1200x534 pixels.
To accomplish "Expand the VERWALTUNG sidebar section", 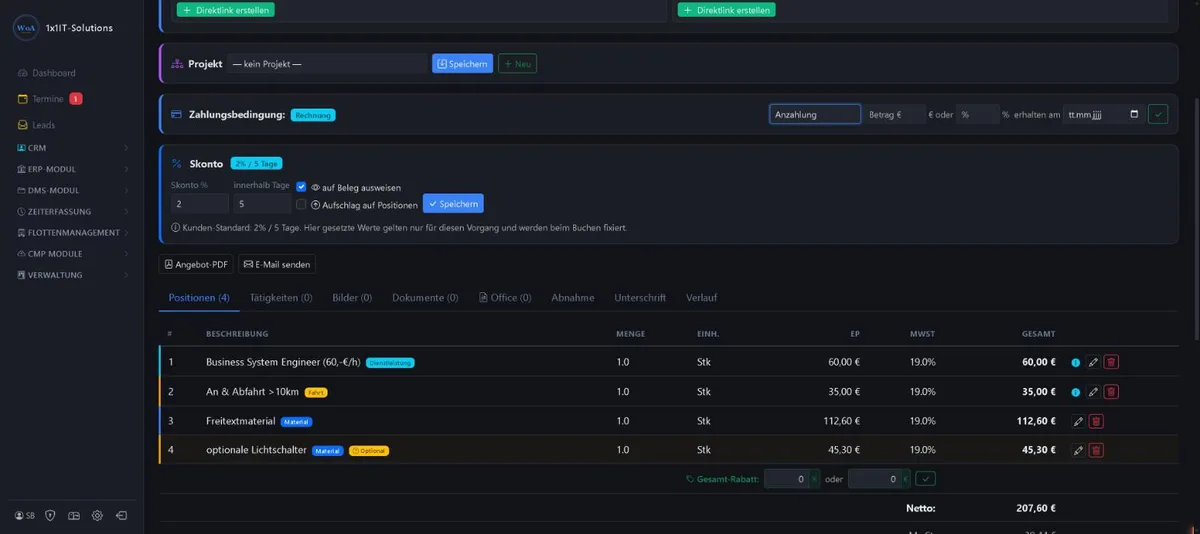I will pos(73,275).
